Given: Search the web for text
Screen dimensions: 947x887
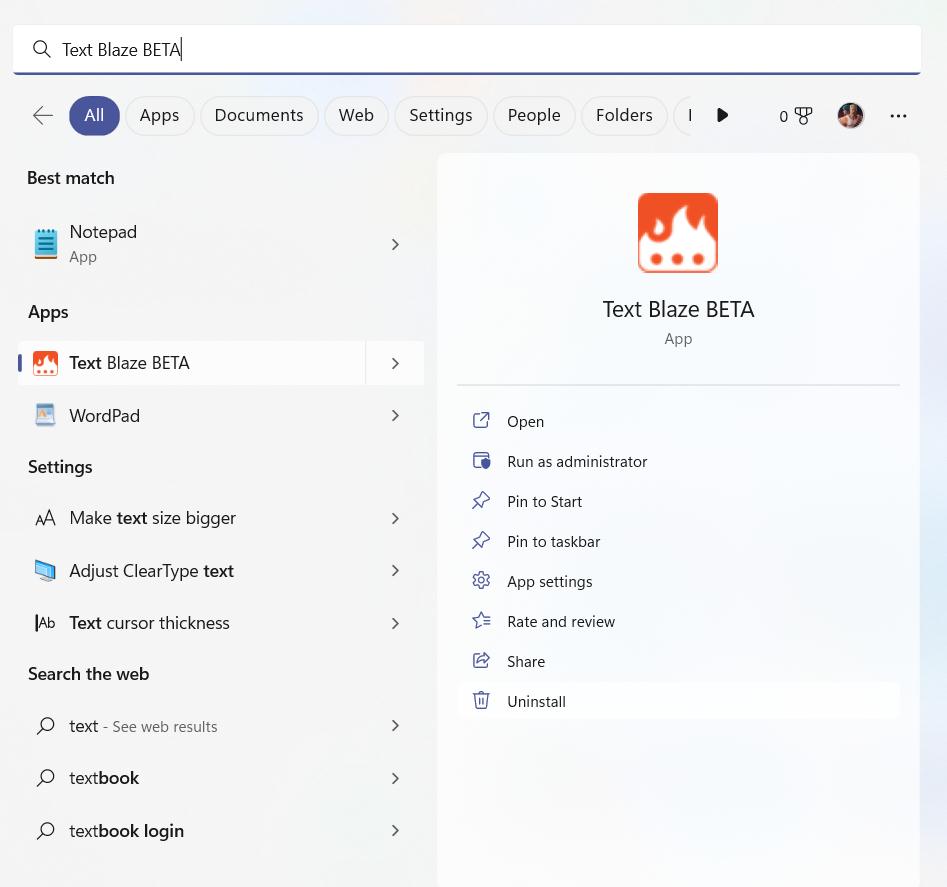Looking at the screenshot, I should (x=221, y=726).
